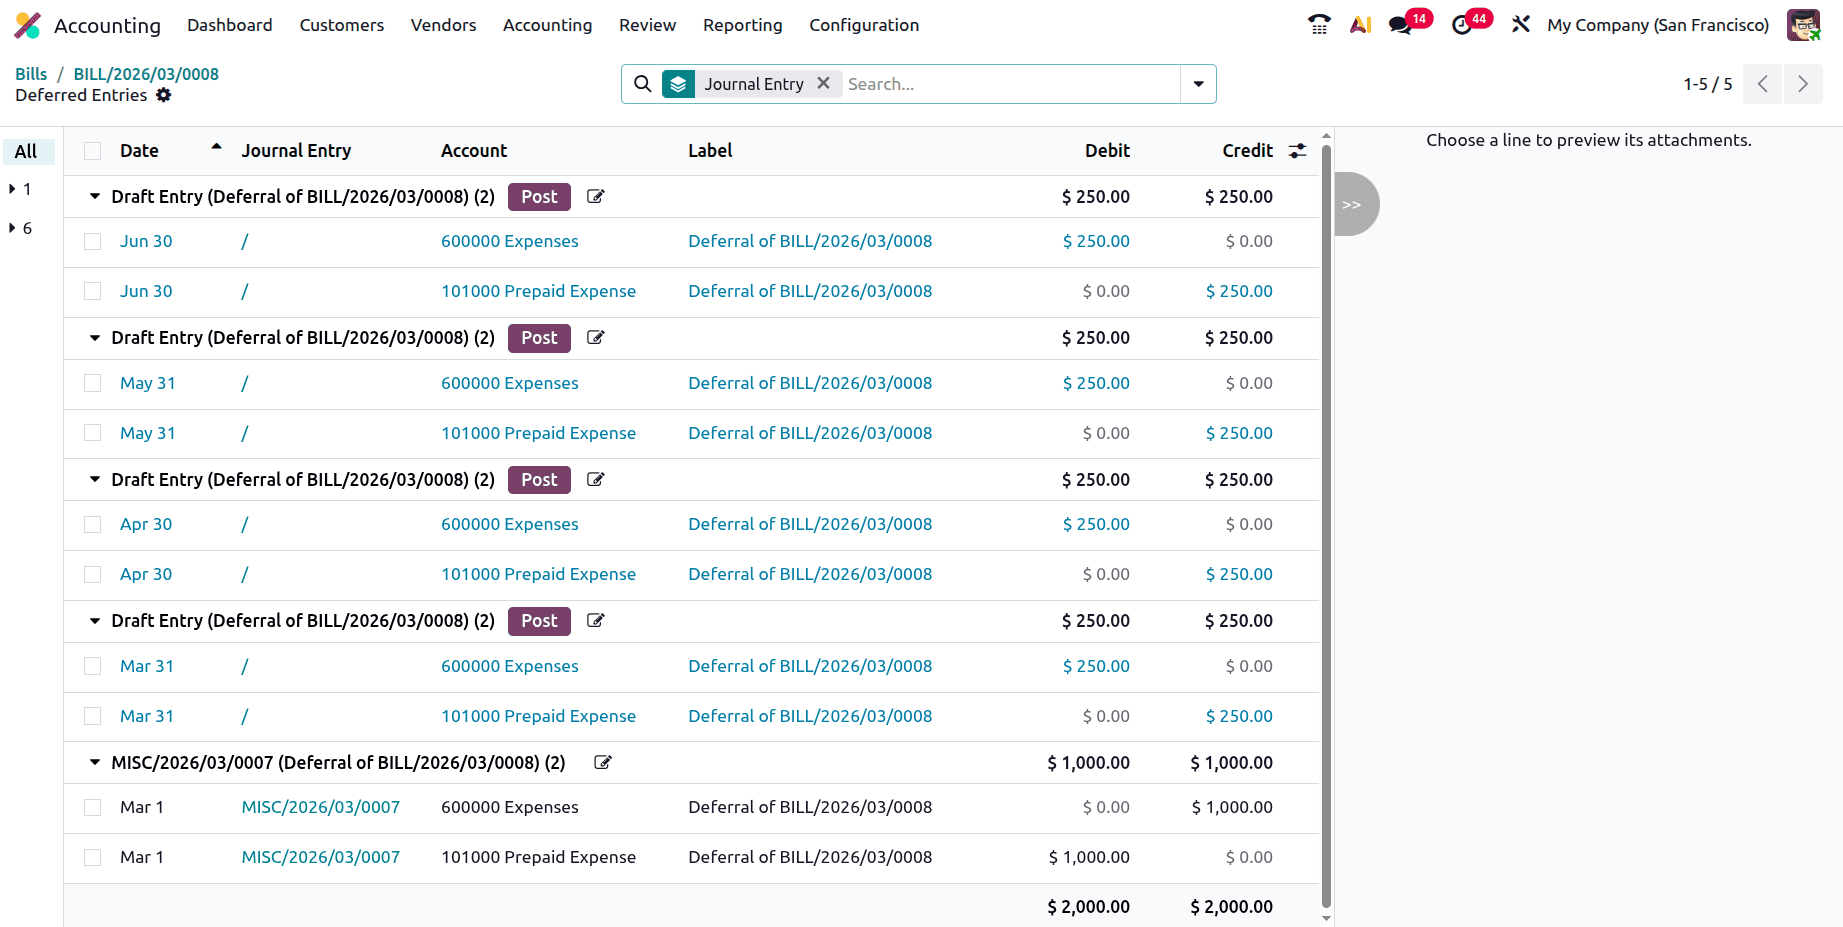
Task: Click the pager counter 1-5 / 5
Action: pos(1708,84)
